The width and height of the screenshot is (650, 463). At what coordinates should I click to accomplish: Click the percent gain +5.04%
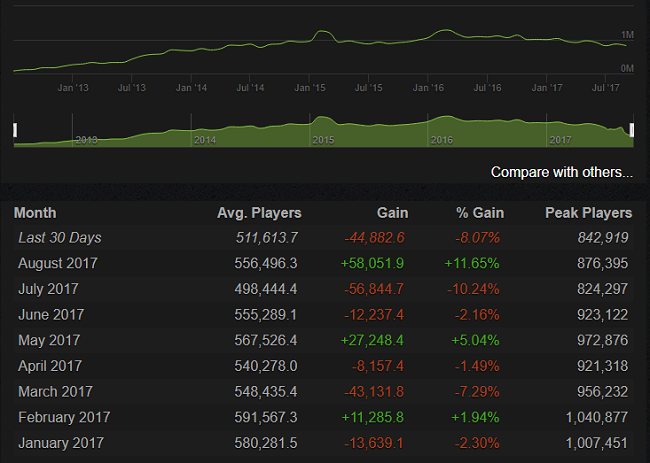pos(475,340)
